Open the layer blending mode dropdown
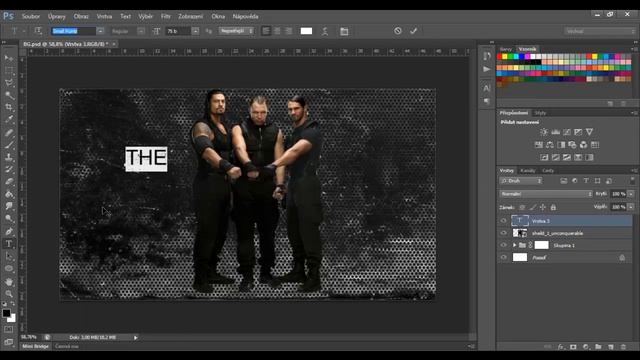Image resolution: width=640 pixels, height=360 pixels. click(546, 194)
